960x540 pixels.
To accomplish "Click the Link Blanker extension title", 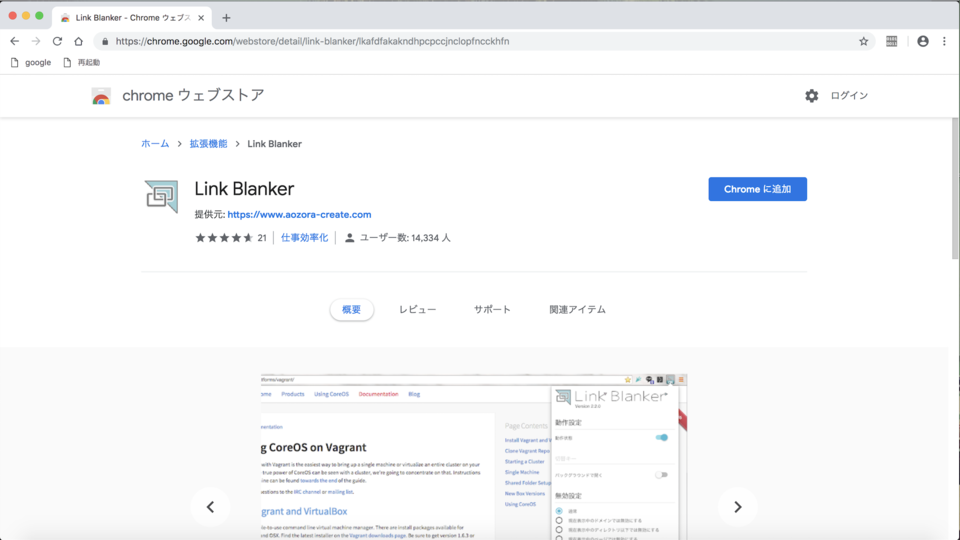I will coord(244,189).
